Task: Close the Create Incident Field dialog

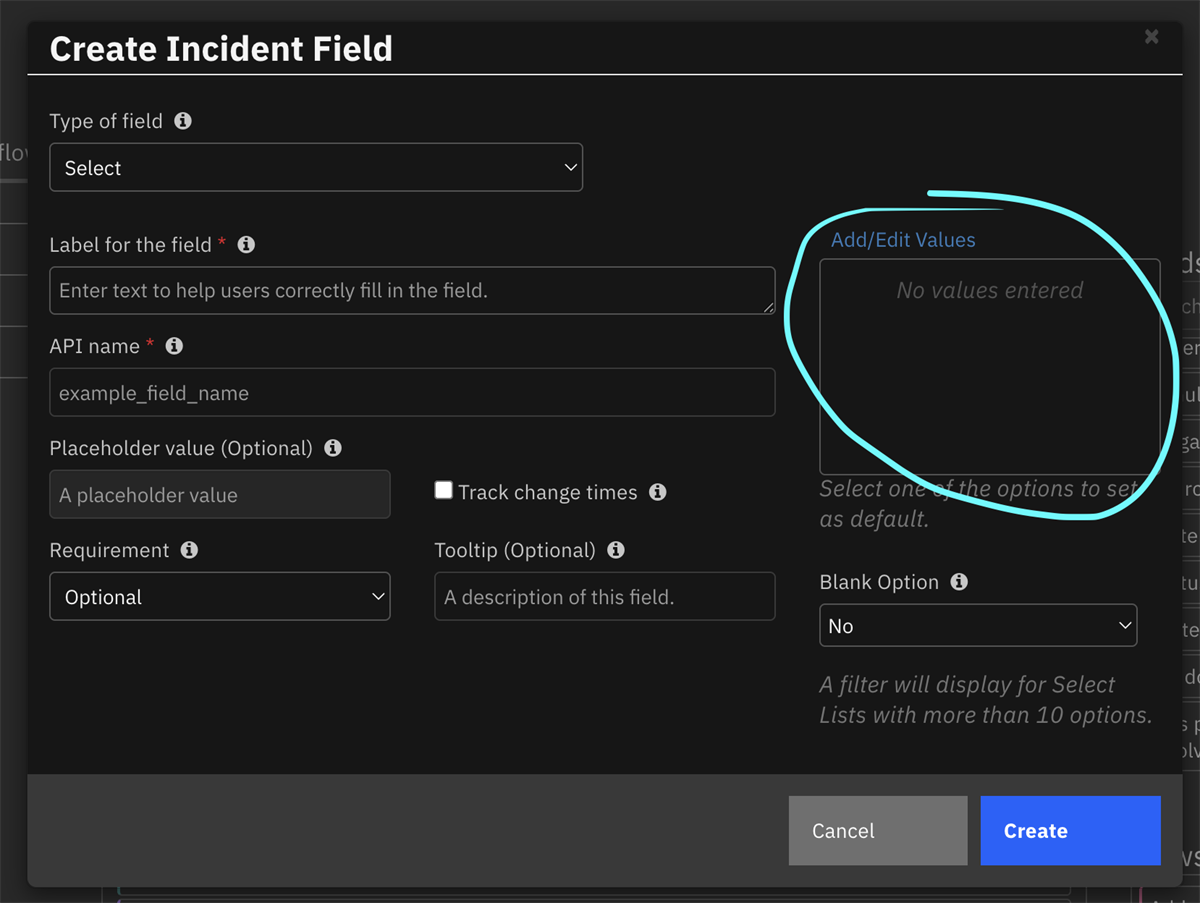Action: 1151,37
